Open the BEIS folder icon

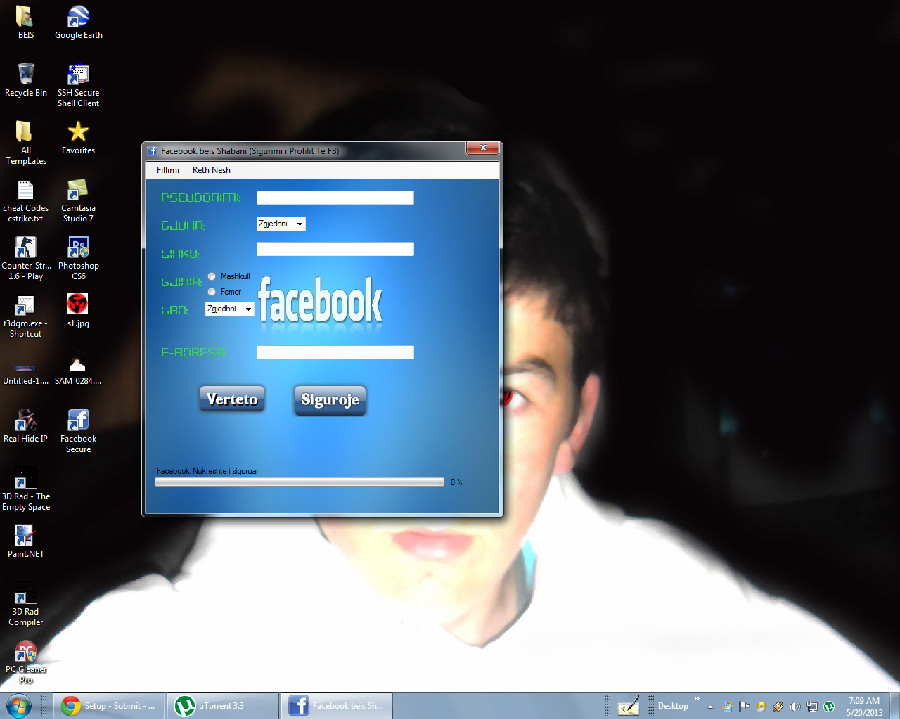pyautogui.click(x=25, y=22)
